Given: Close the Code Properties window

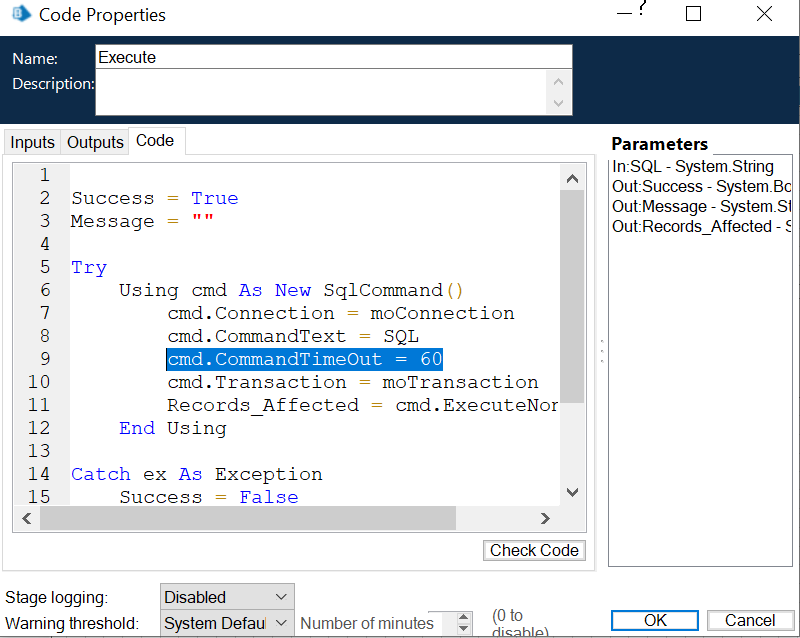Looking at the screenshot, I should (764, 14).
